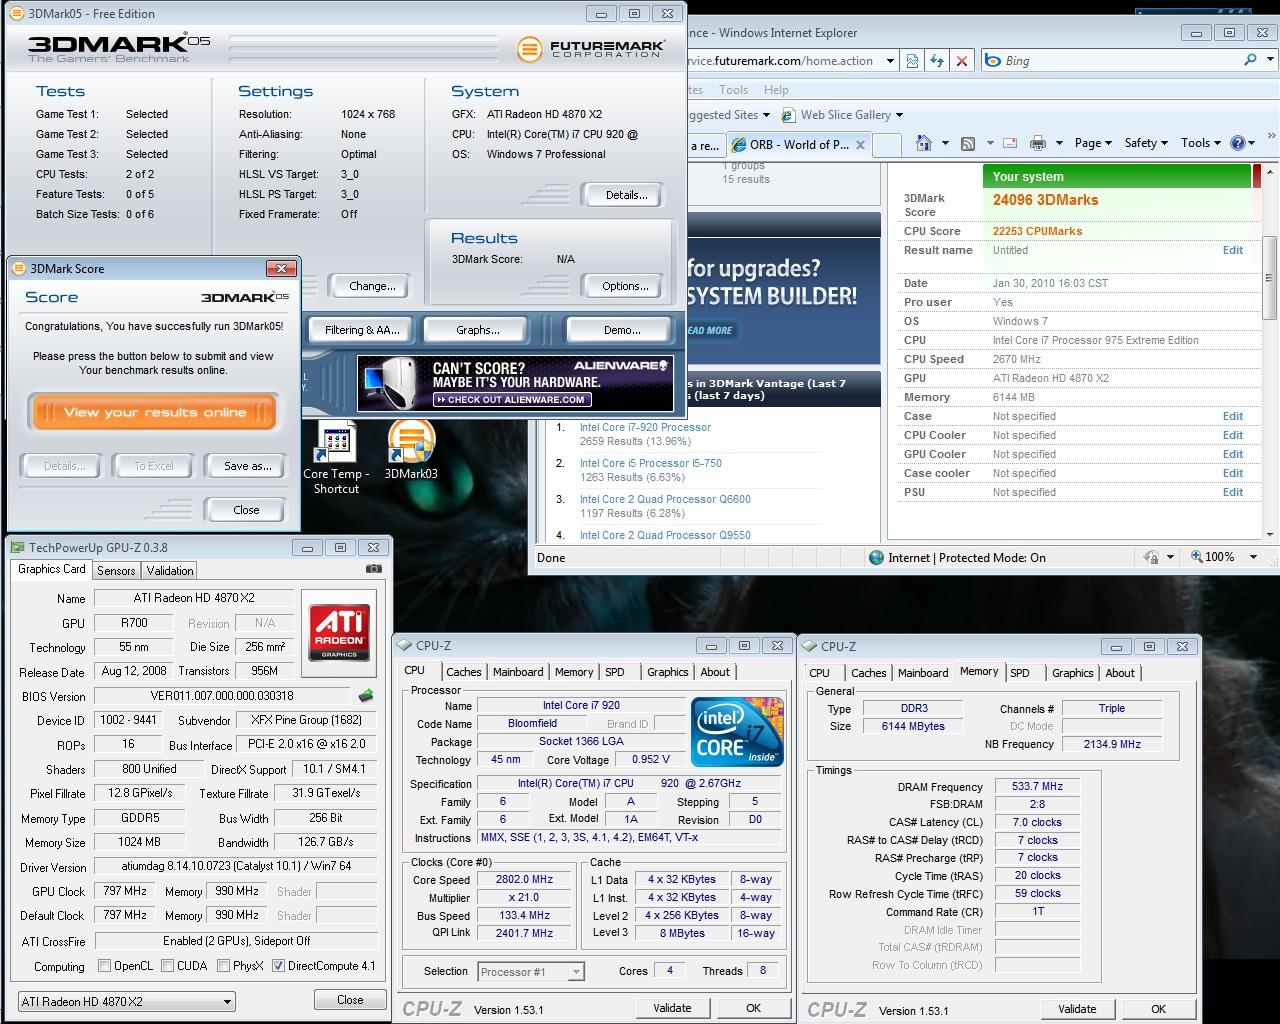Click the Intel Core 2 Quad Q6600 link
The height and width of the screenshot is (1024, 1280).
[x=665, y=499]
